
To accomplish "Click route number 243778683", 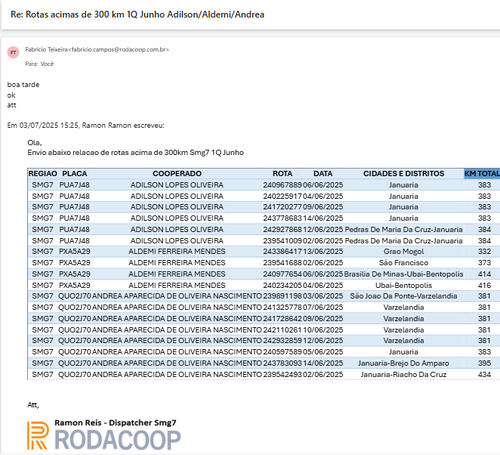I will (x=282, y=218).
